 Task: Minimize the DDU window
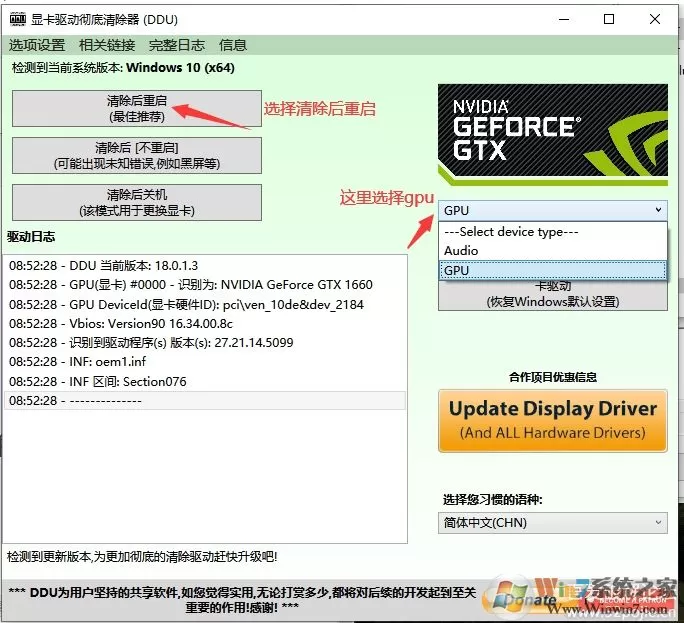coord(564,20)
